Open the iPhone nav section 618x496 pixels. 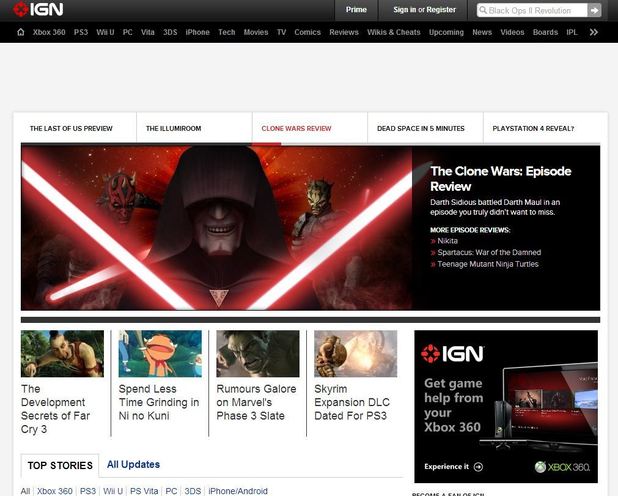pos(197,32)
